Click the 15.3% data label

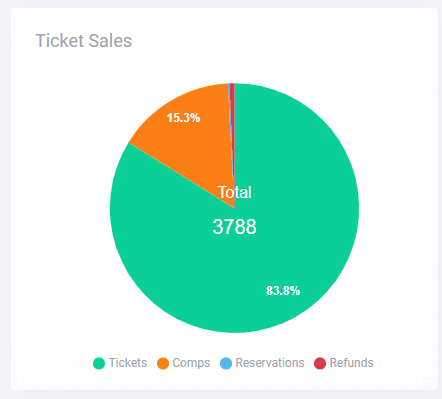183,118
